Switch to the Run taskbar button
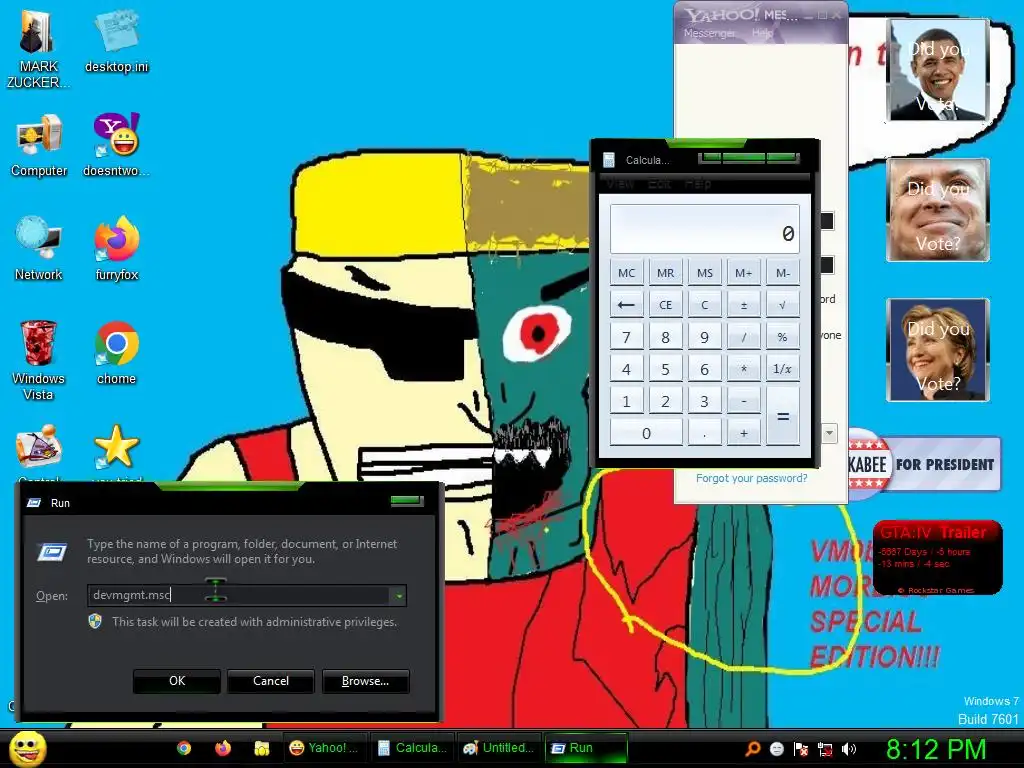 (x=586, y=748)
